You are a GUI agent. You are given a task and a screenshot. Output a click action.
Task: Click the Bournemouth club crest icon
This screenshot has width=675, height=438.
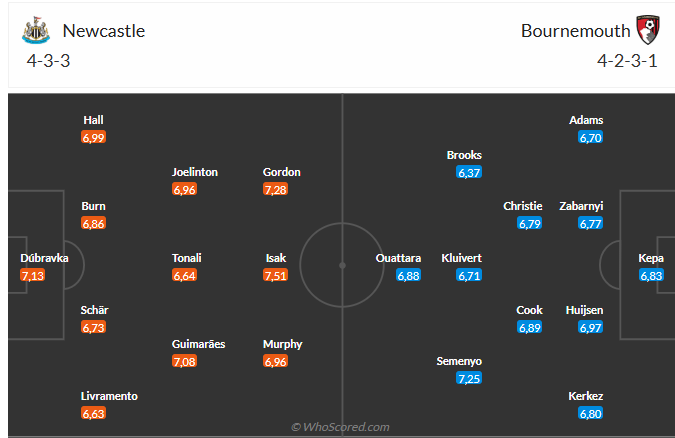(648, 30)
